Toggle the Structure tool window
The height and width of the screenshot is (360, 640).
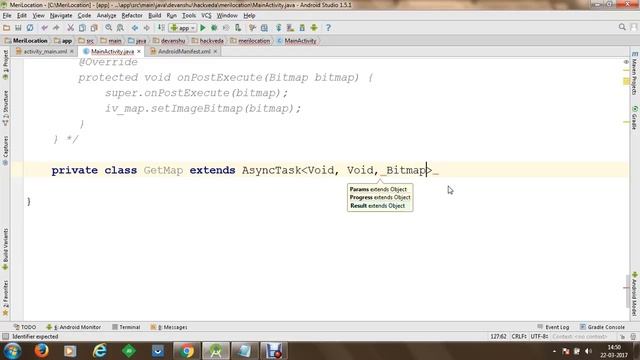tap(5, 108)
